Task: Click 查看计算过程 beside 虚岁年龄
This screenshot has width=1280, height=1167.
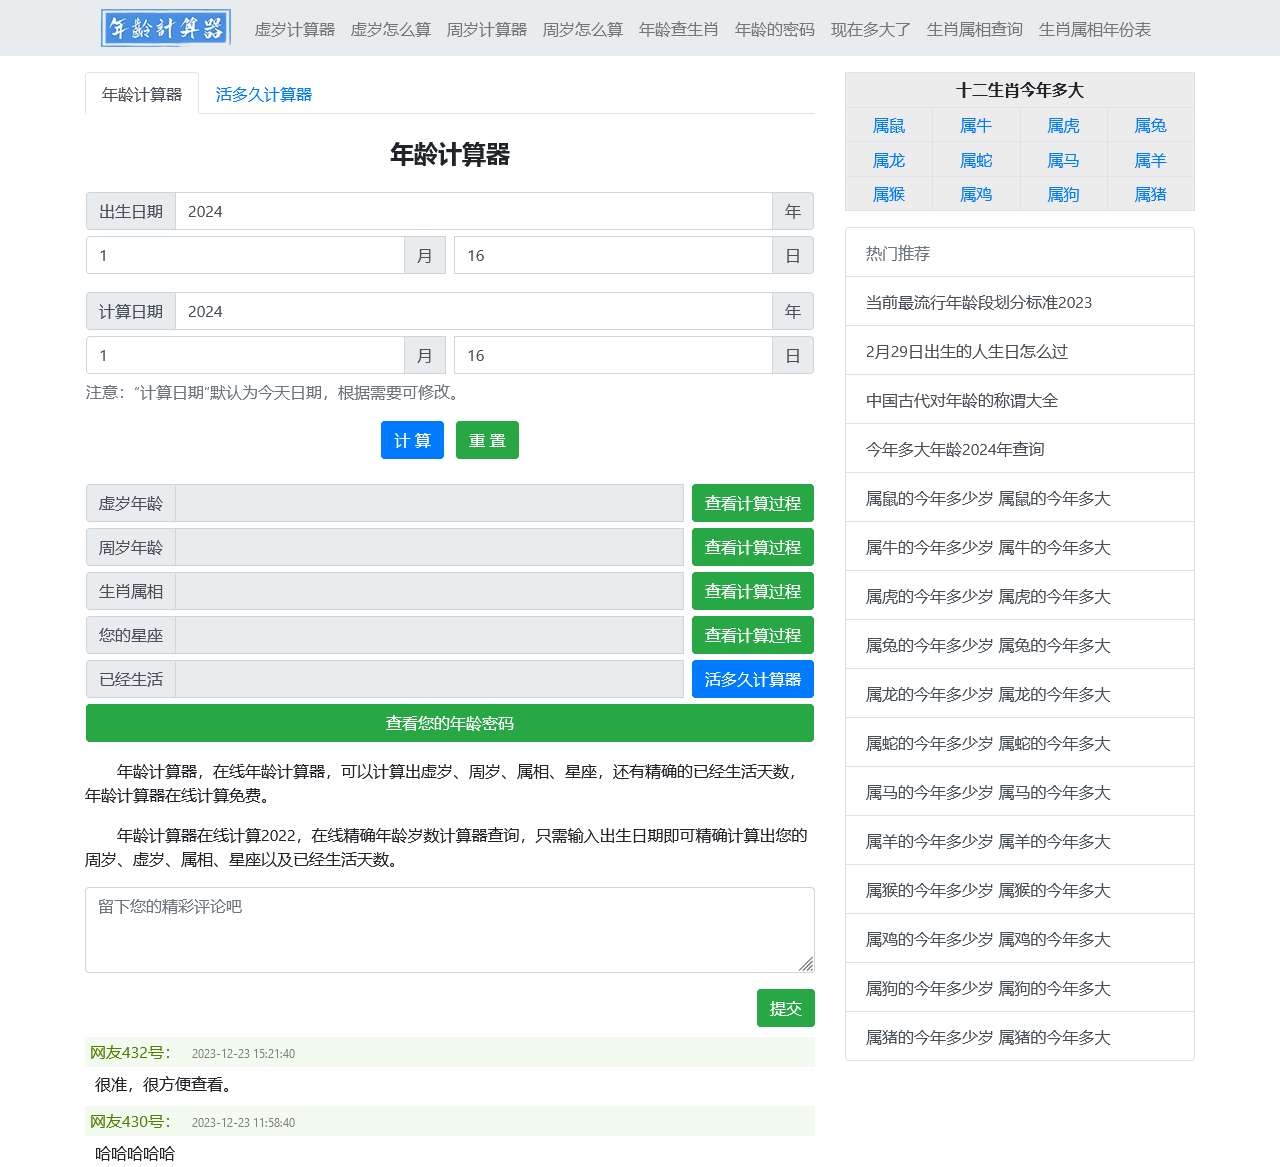Action: (752, 504)
